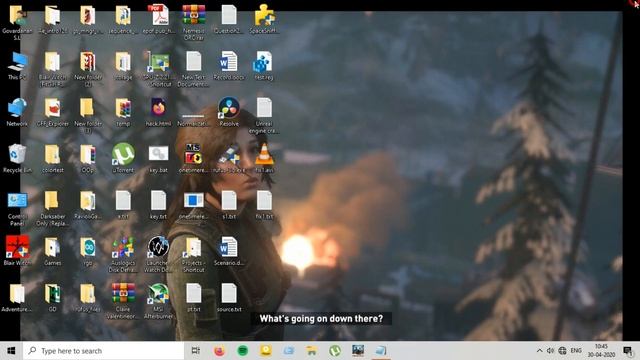Open the Games folder

pyautogui.click(x=52, y=251)
